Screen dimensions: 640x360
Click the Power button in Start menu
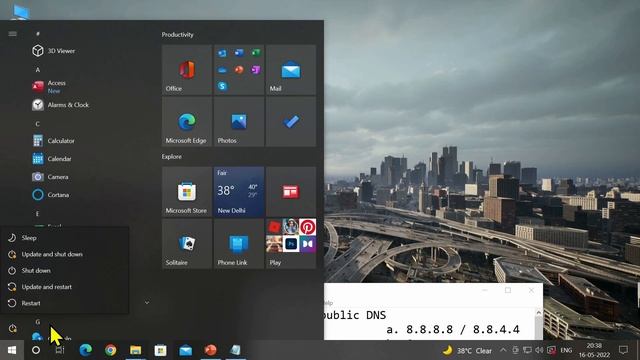(12, 328)
